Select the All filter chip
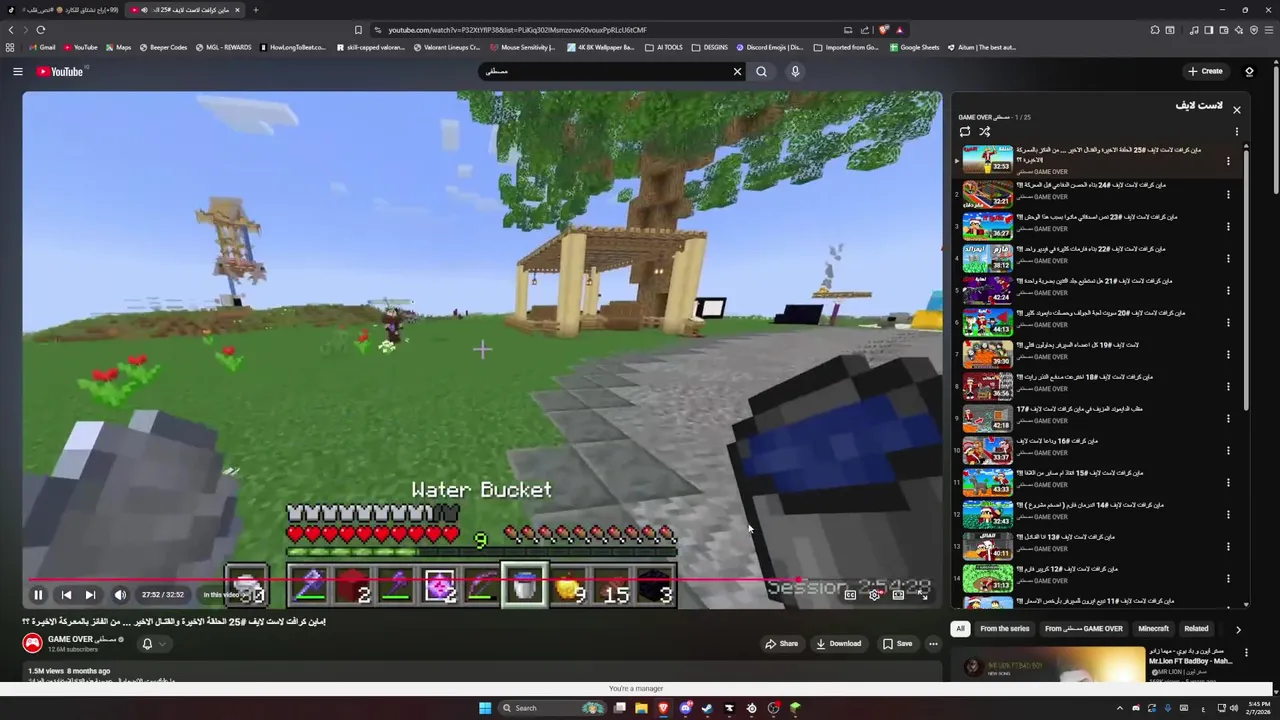The image size is (1280, 720). pos(960,629)
